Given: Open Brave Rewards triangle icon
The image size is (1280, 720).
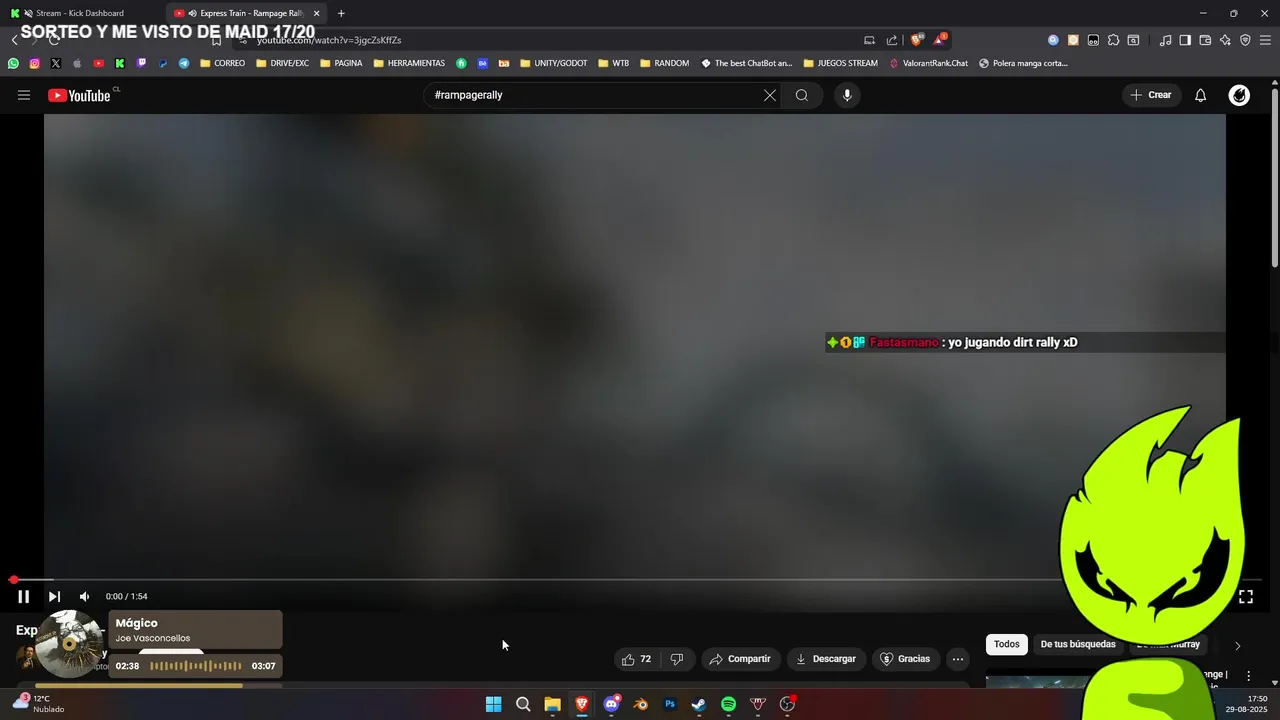Looking at the screenshot, I should click(940, 40).
